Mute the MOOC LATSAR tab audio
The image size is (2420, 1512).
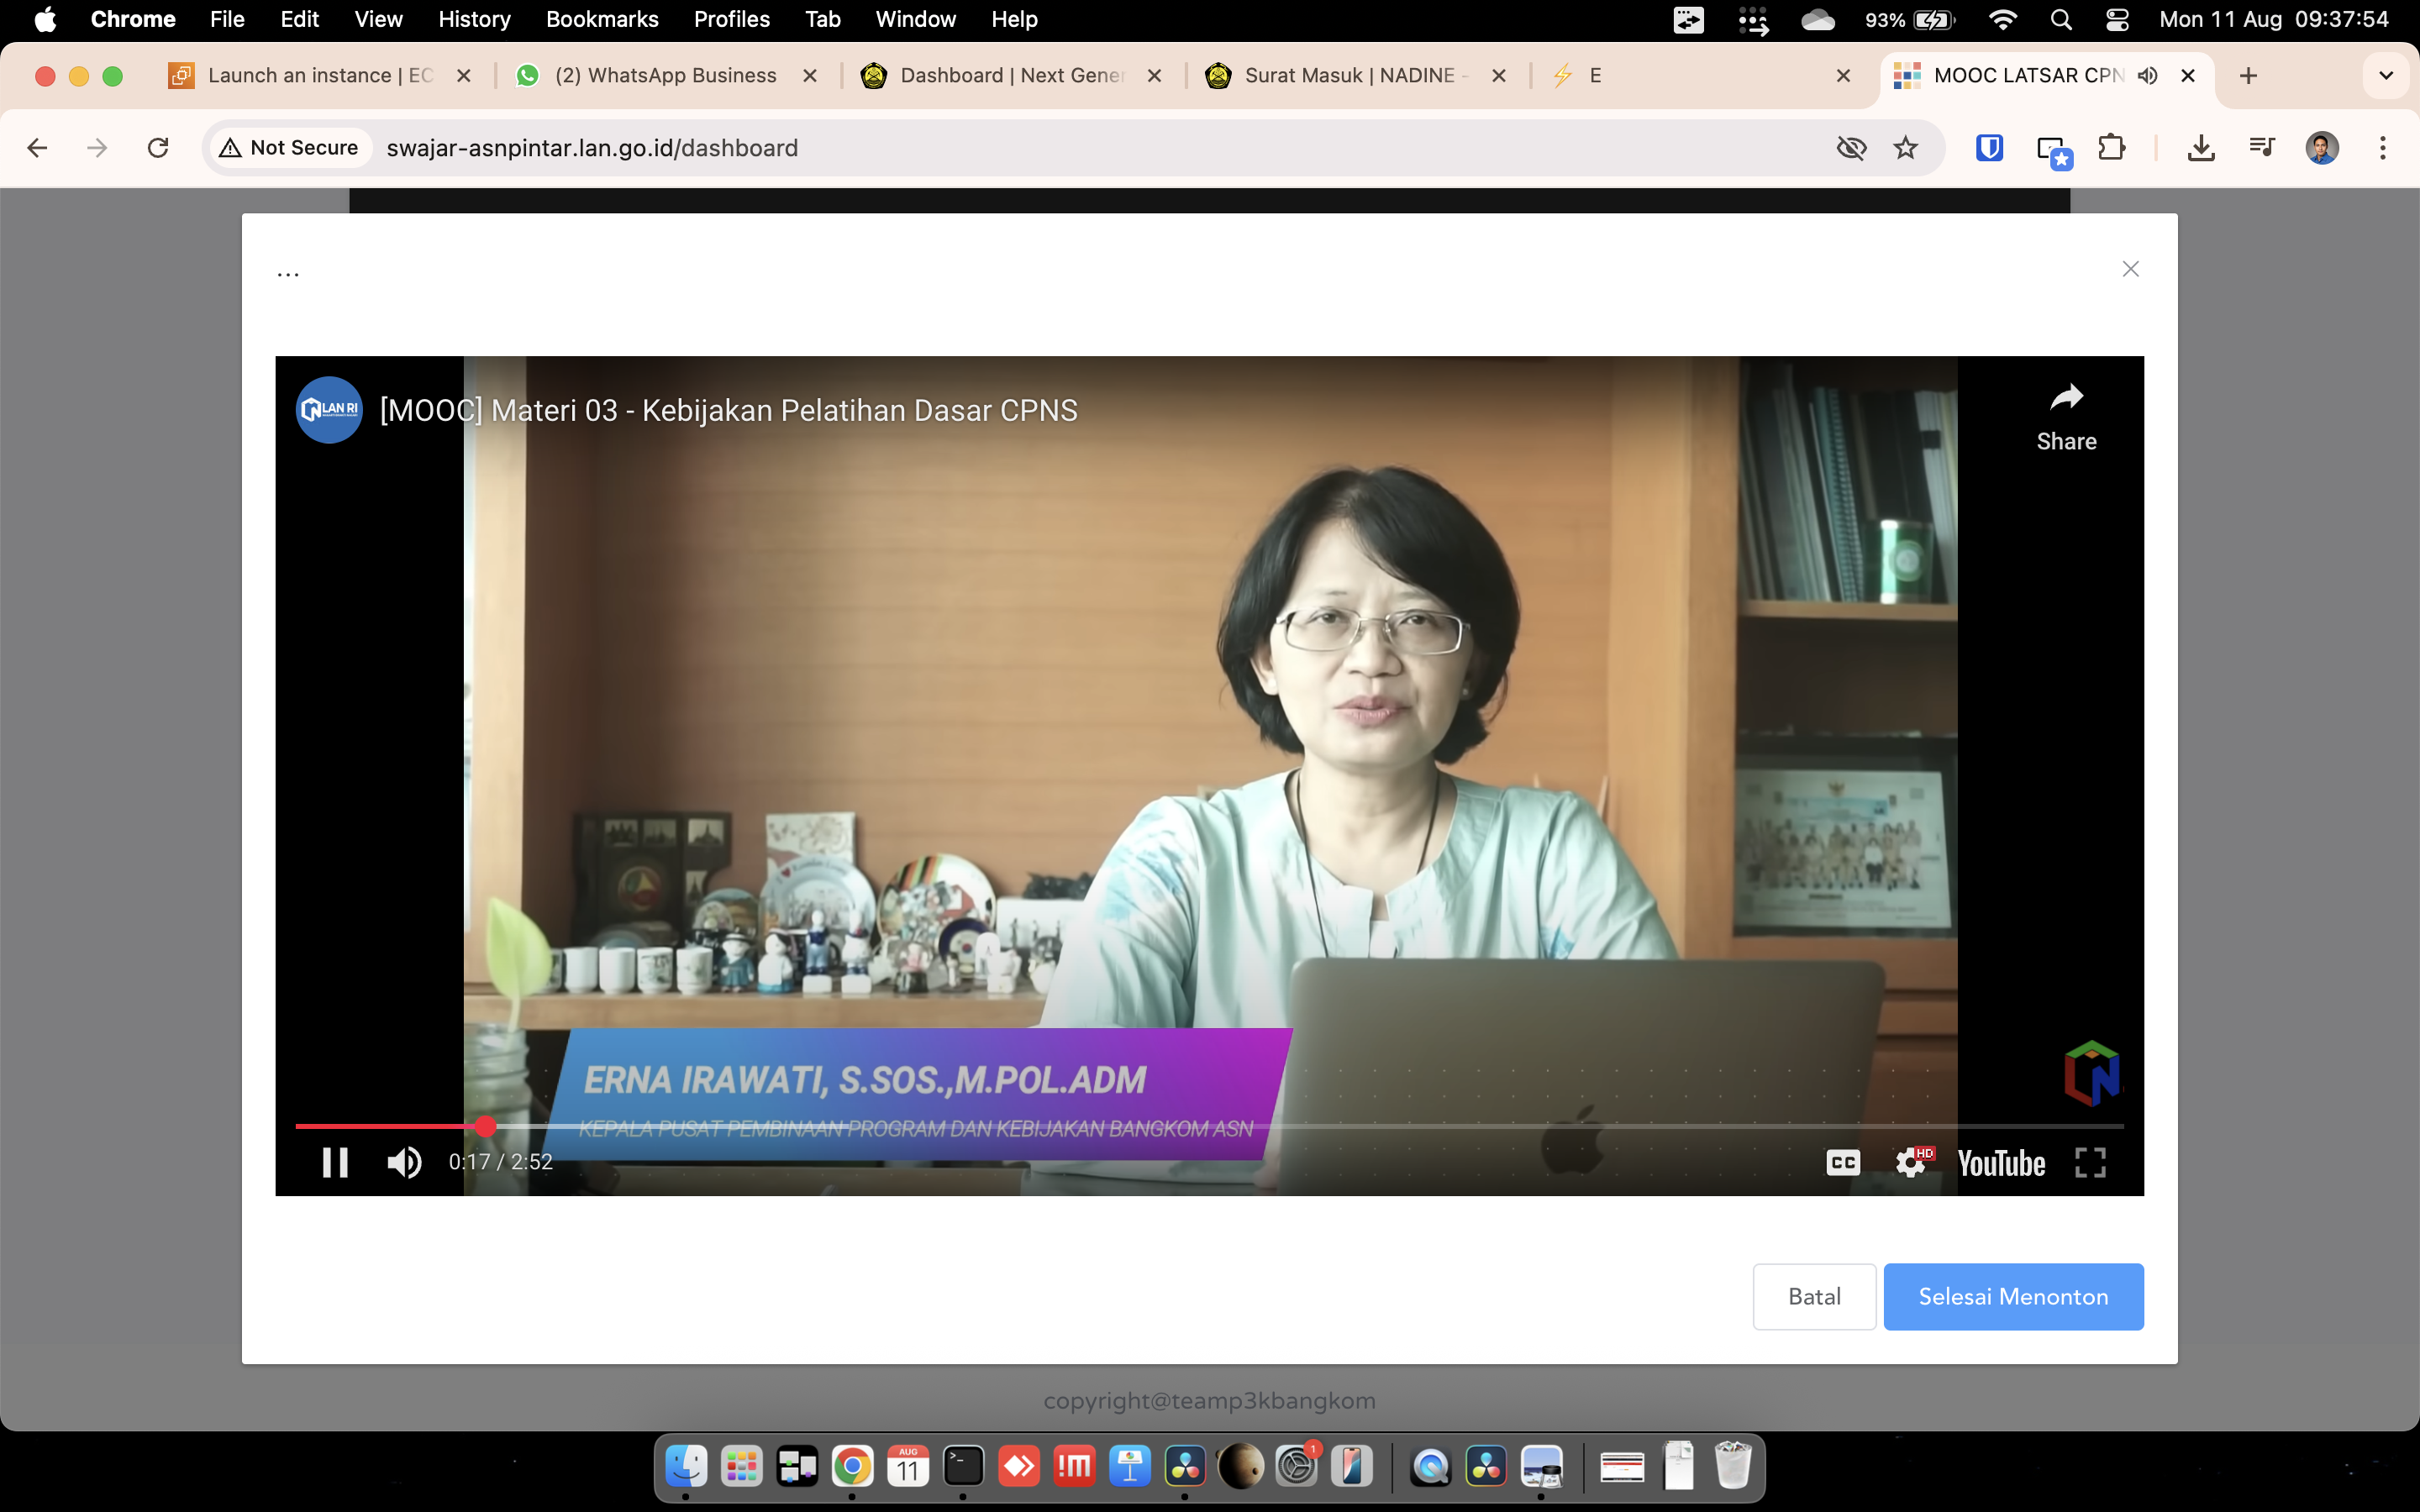click(2148, 75)
